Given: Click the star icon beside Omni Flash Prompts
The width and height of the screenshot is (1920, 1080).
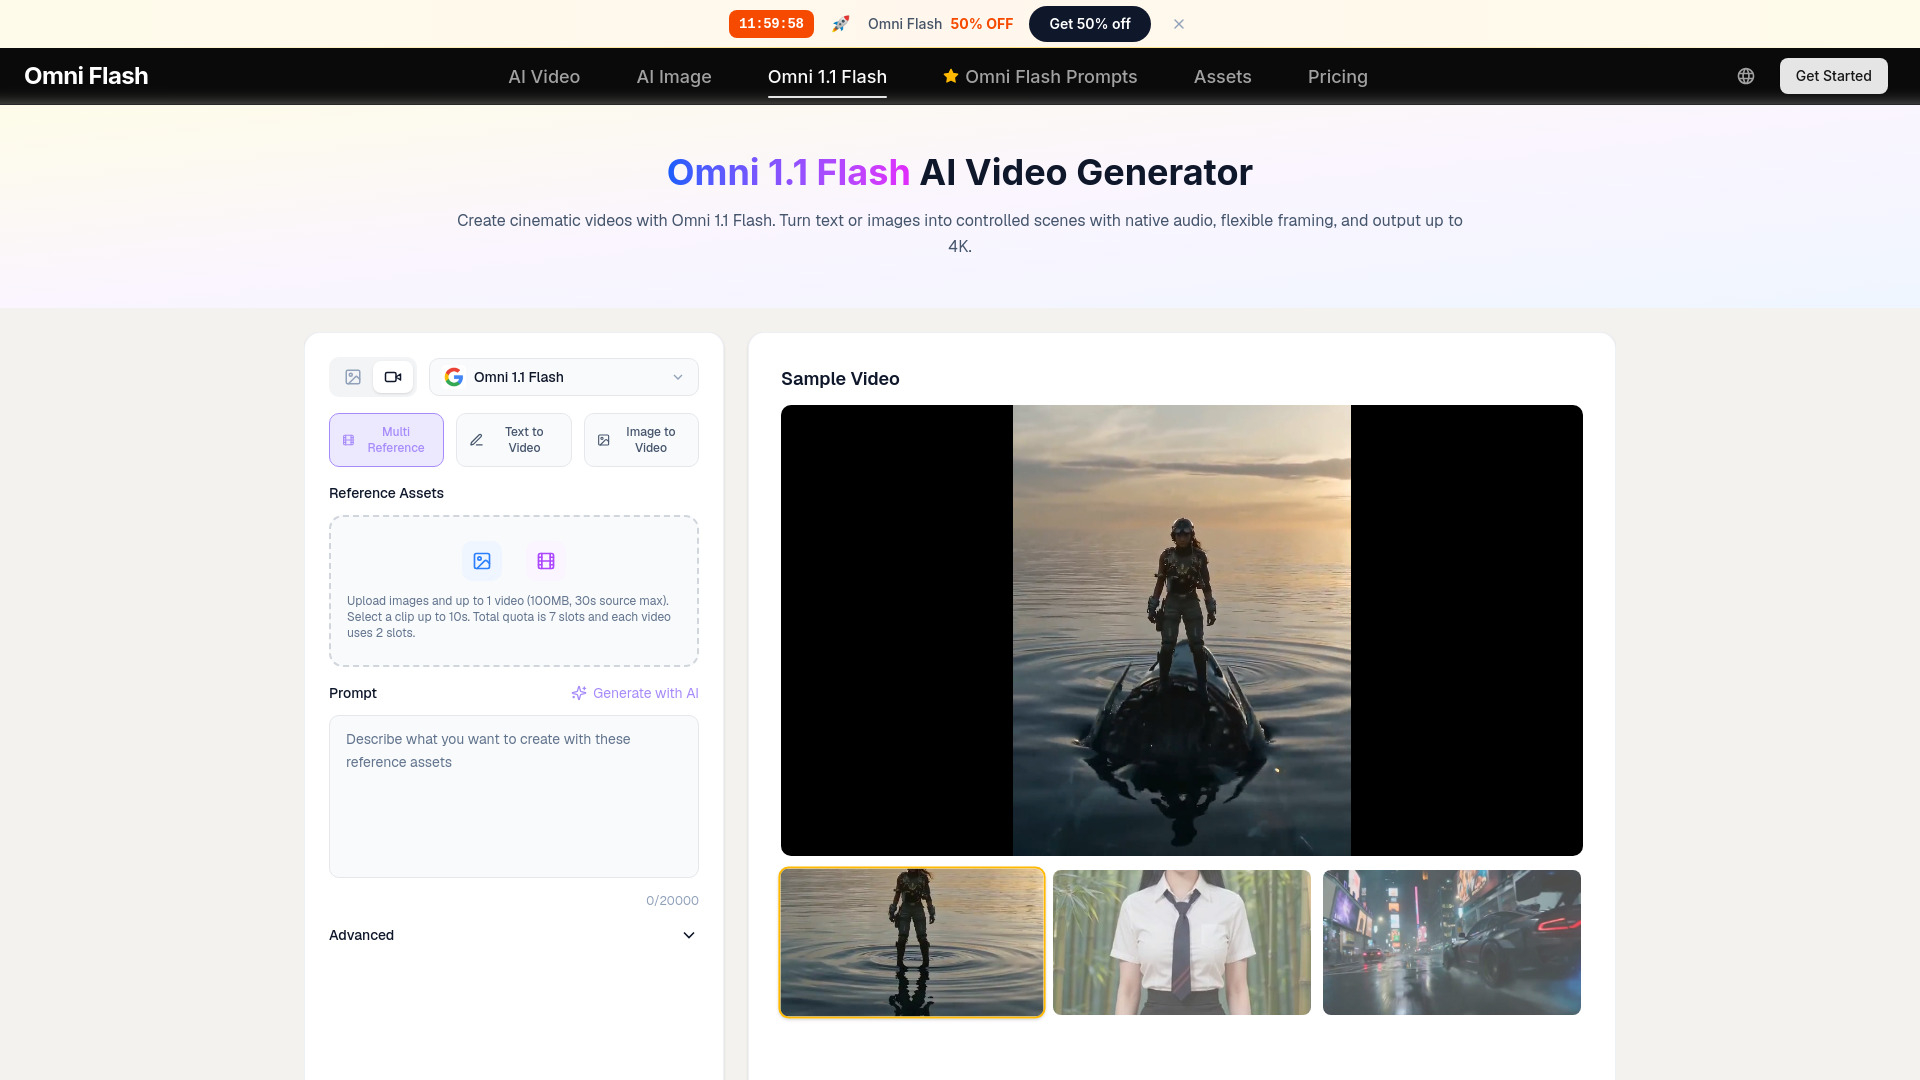Looking at the screenshot, I should pyautogui.click(x=951, y=76).
